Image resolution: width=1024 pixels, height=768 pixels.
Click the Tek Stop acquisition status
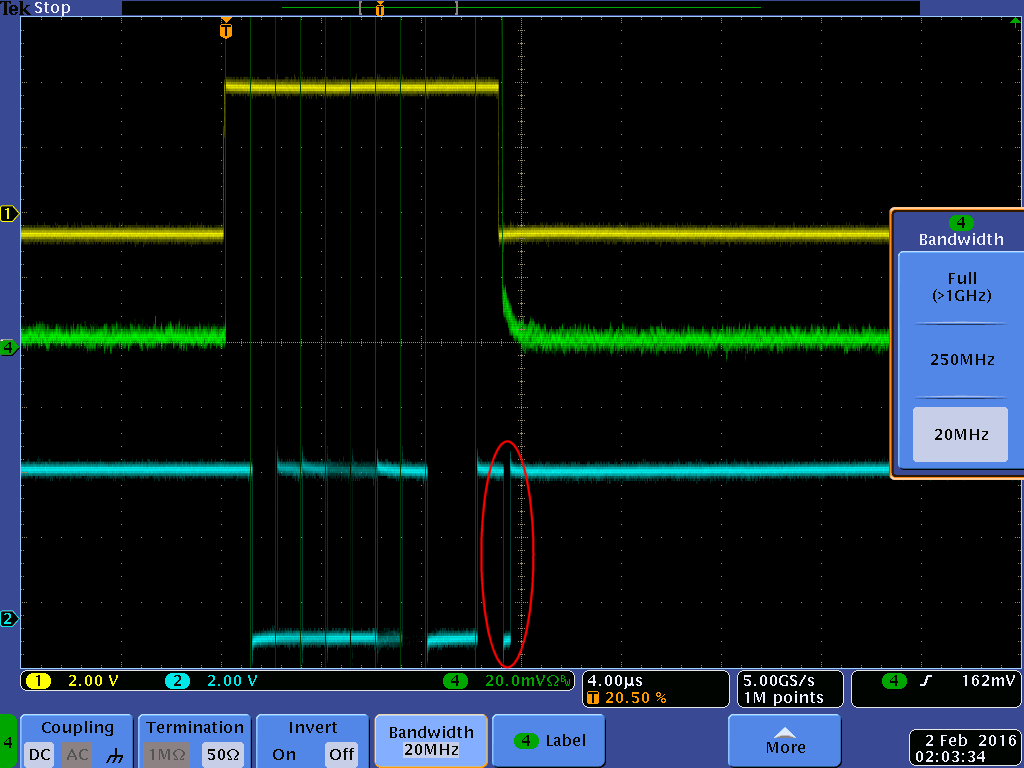coord(36,8)
